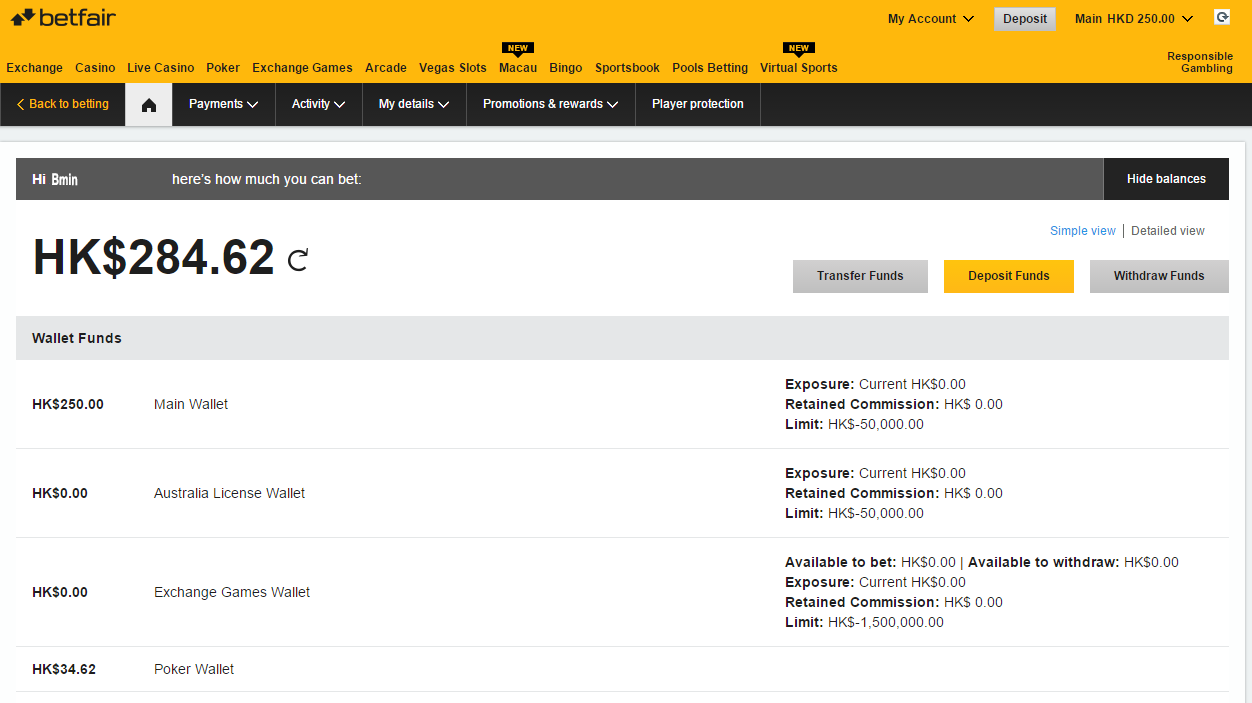This screenshot has height=703, width=1252.
Task: Click Hide balances button
Action: click(1166, 179)
